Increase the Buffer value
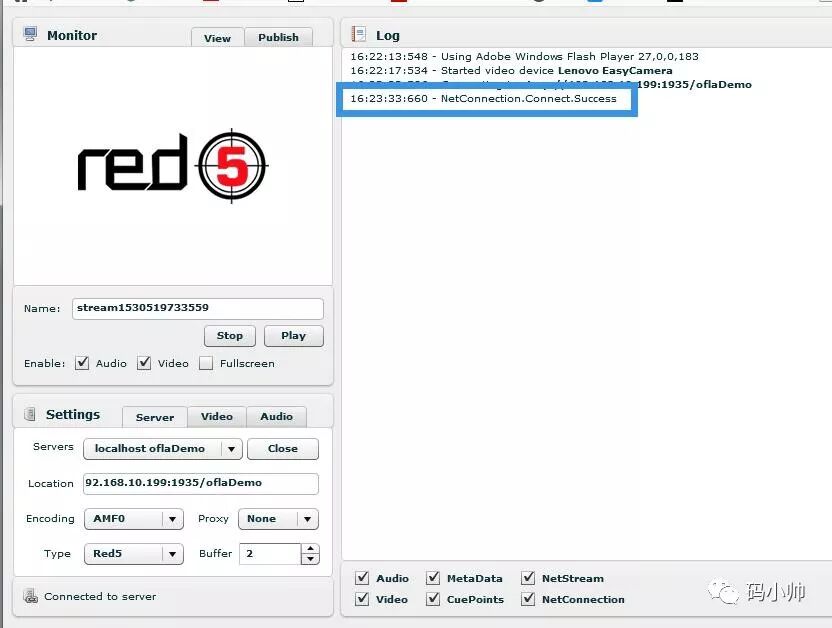Image resolution: width=832 pixels, height=628 pixels. pyautogui.click(x=310, y=548)
